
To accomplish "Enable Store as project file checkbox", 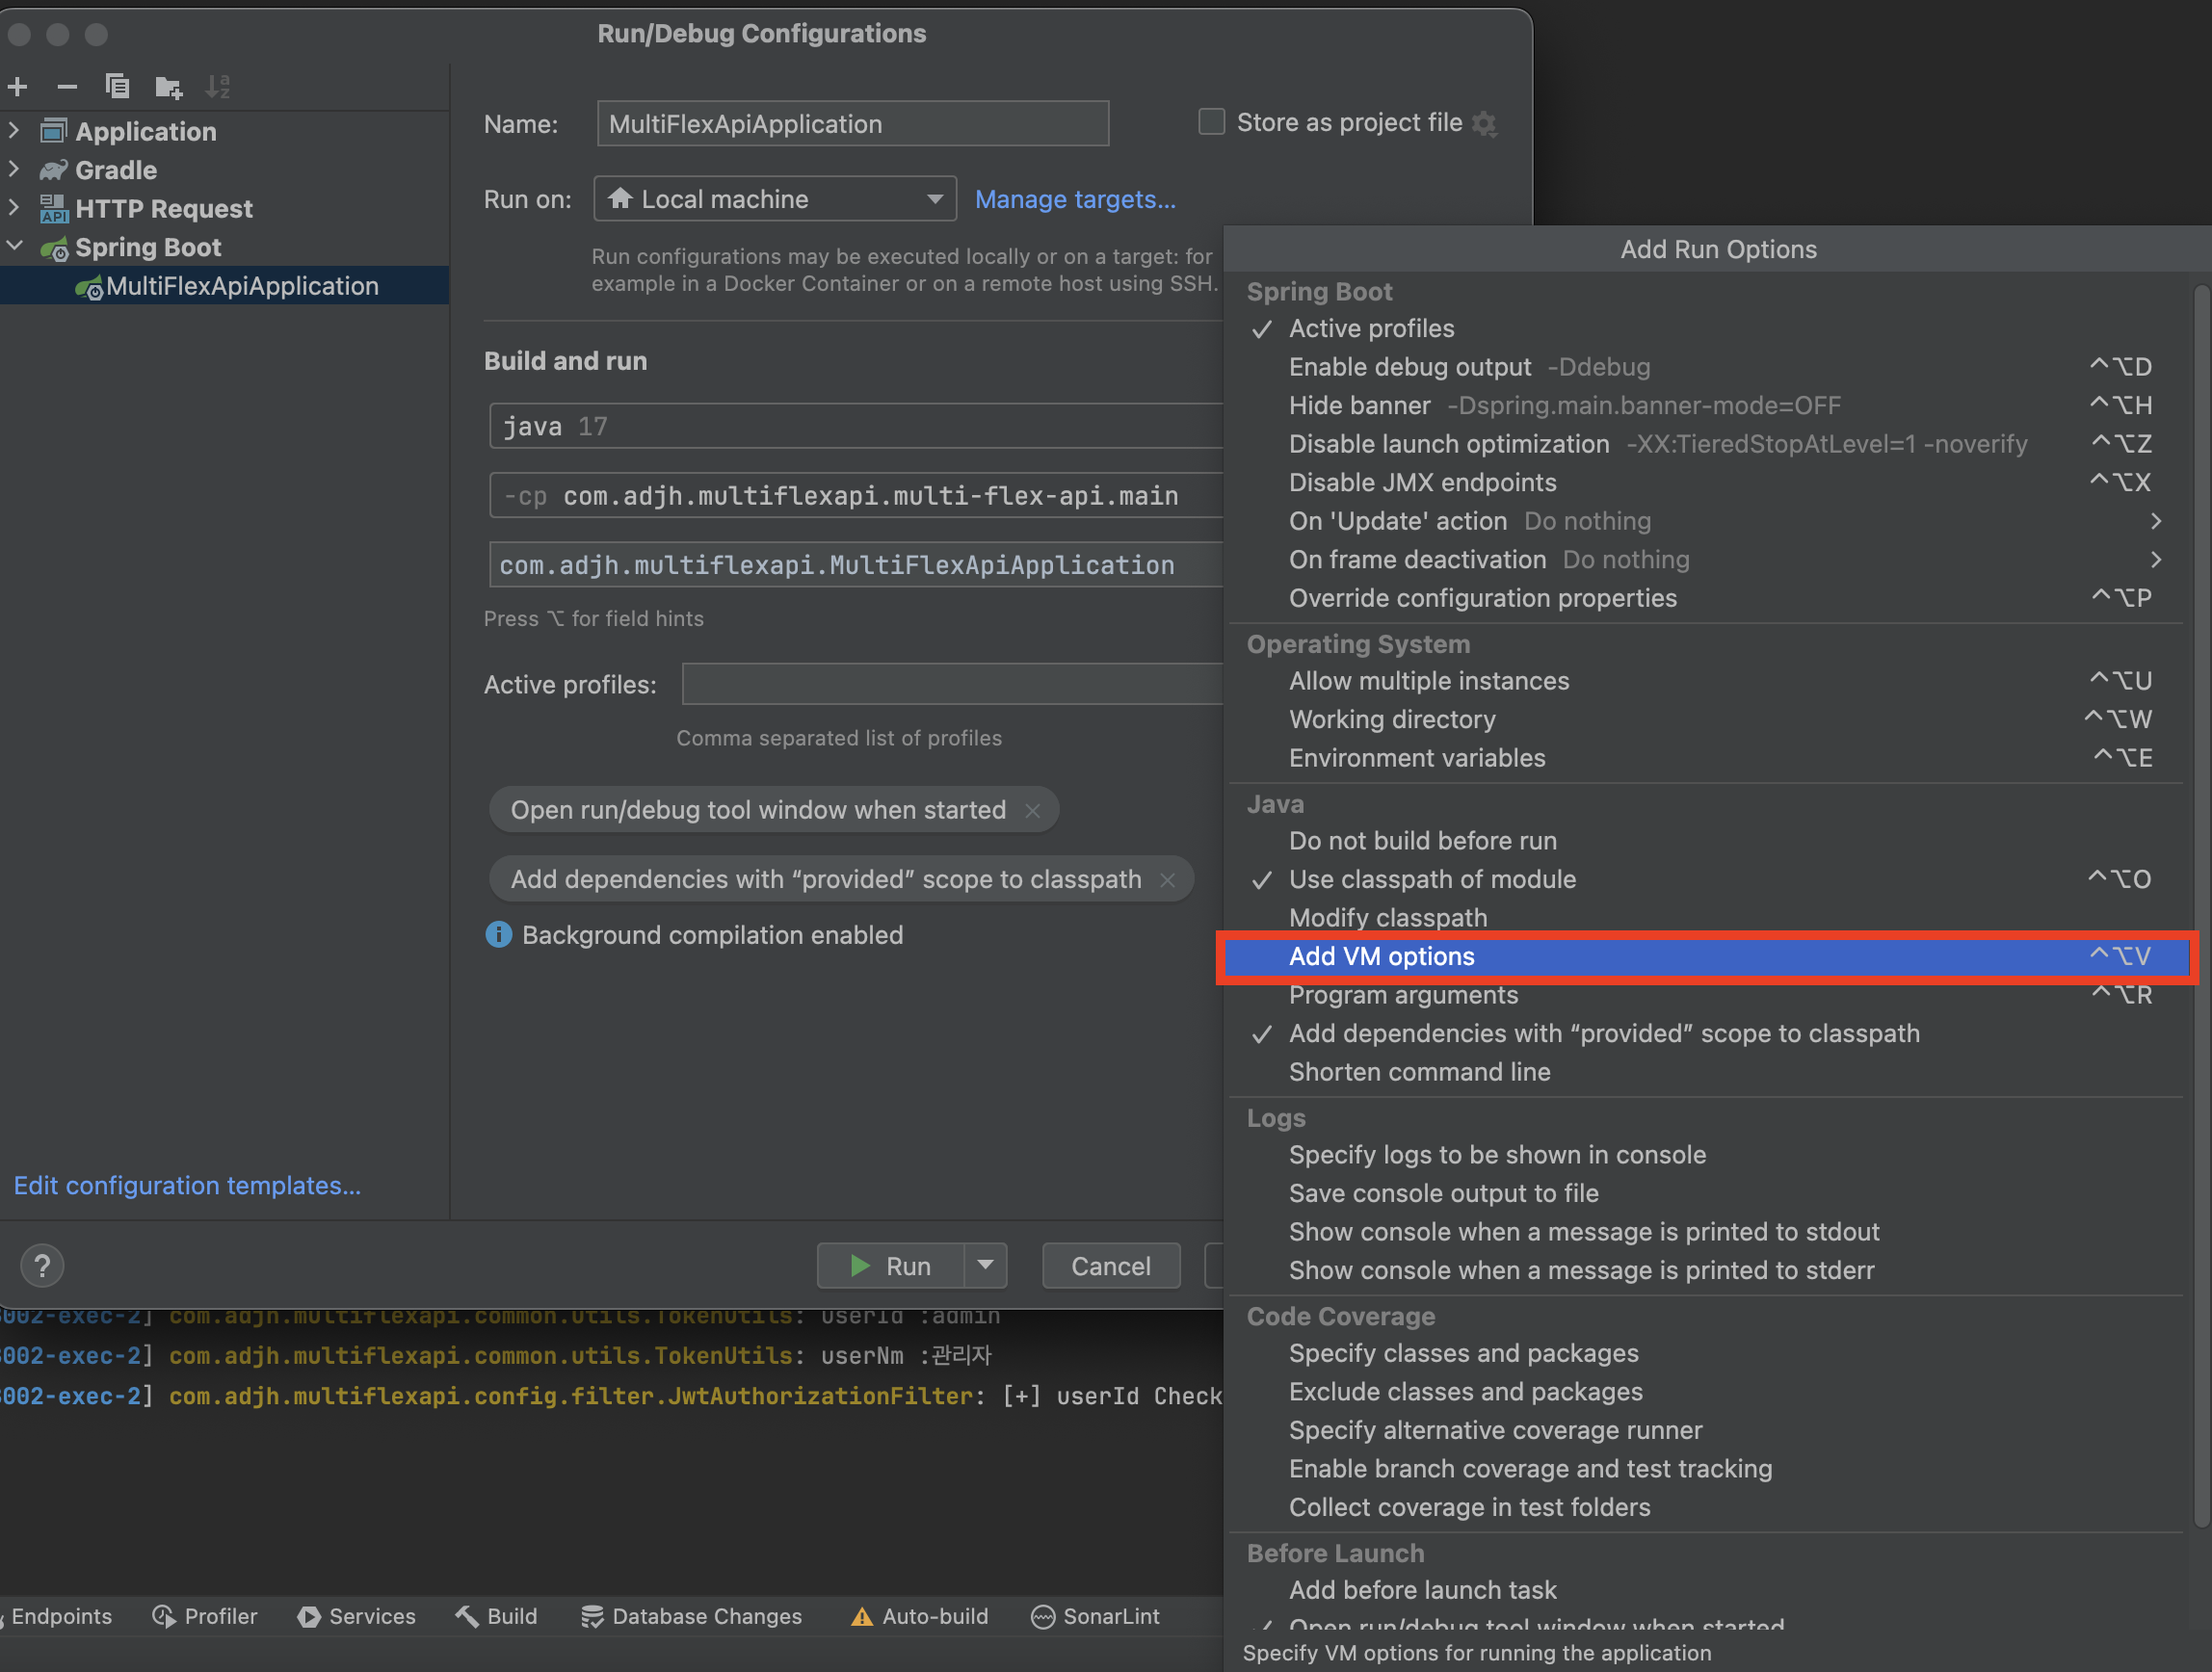I will [x=1211, y=122].
